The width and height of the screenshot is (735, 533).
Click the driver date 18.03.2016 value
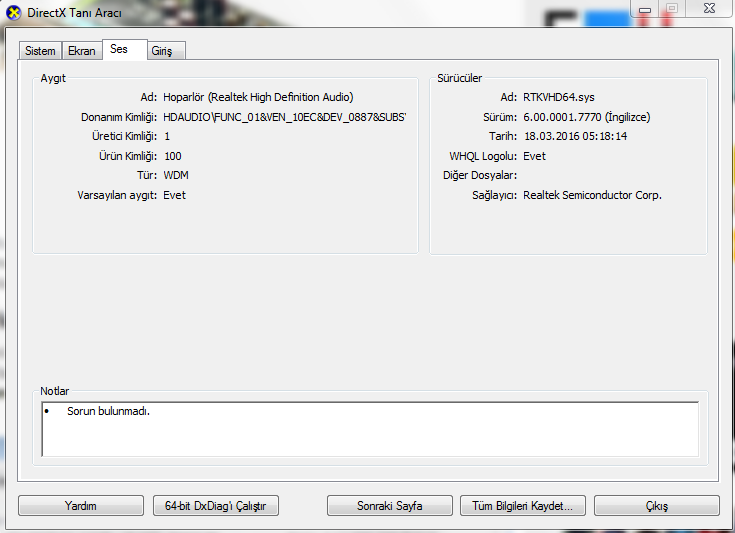[x=575, y=136]
